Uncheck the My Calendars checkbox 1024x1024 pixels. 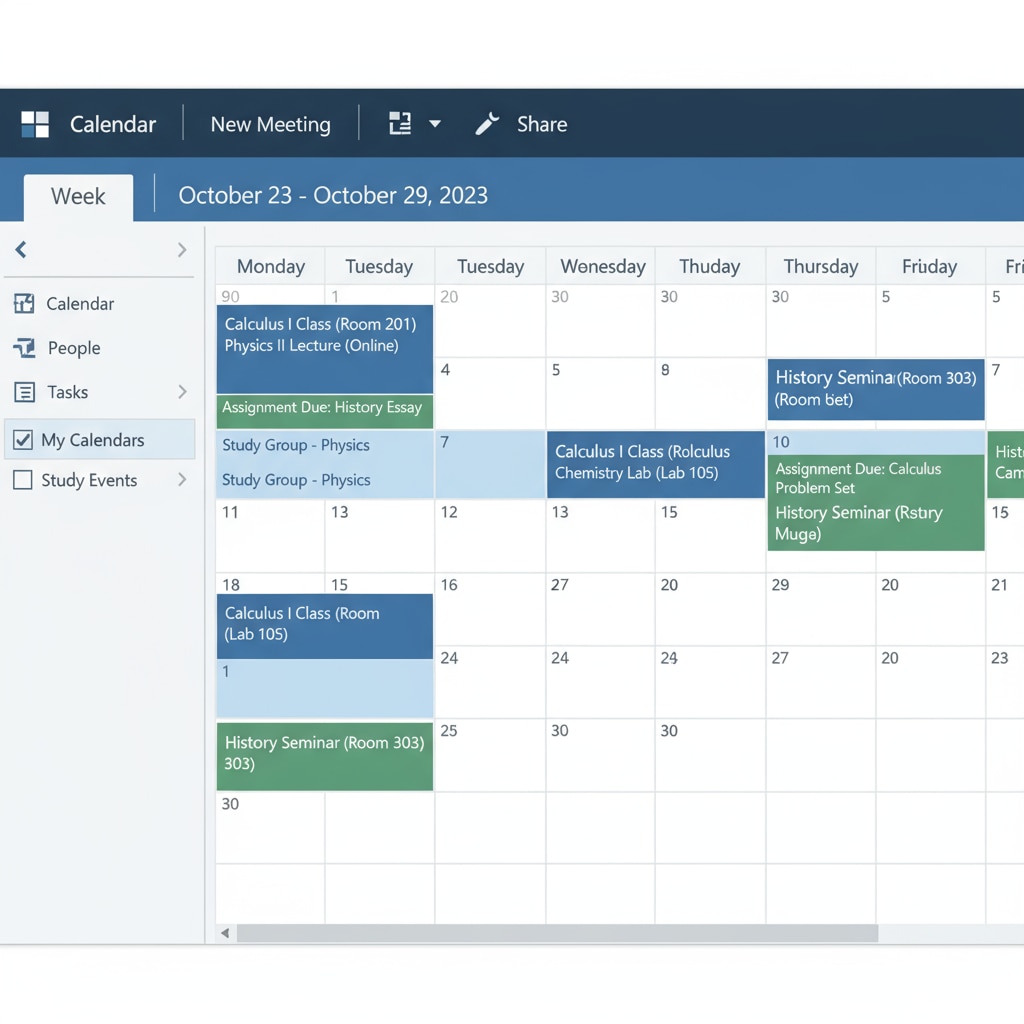point(22,440)
